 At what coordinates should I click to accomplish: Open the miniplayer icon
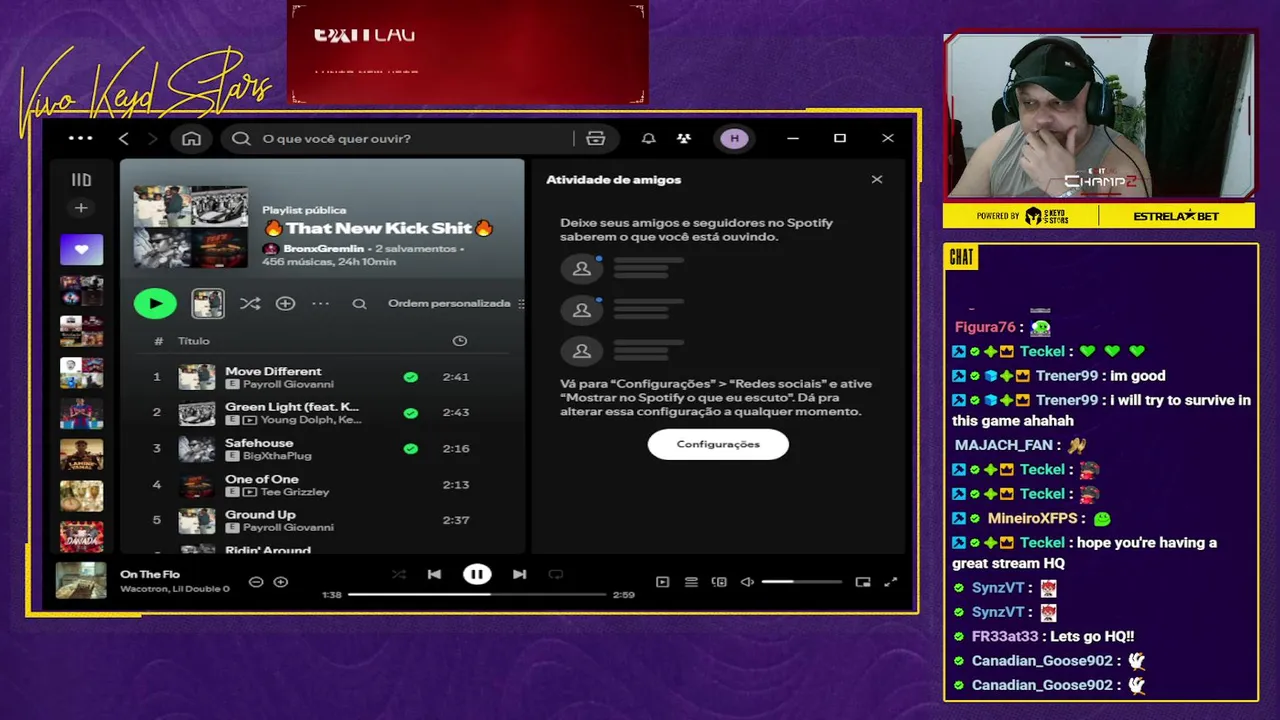[863, 582]
